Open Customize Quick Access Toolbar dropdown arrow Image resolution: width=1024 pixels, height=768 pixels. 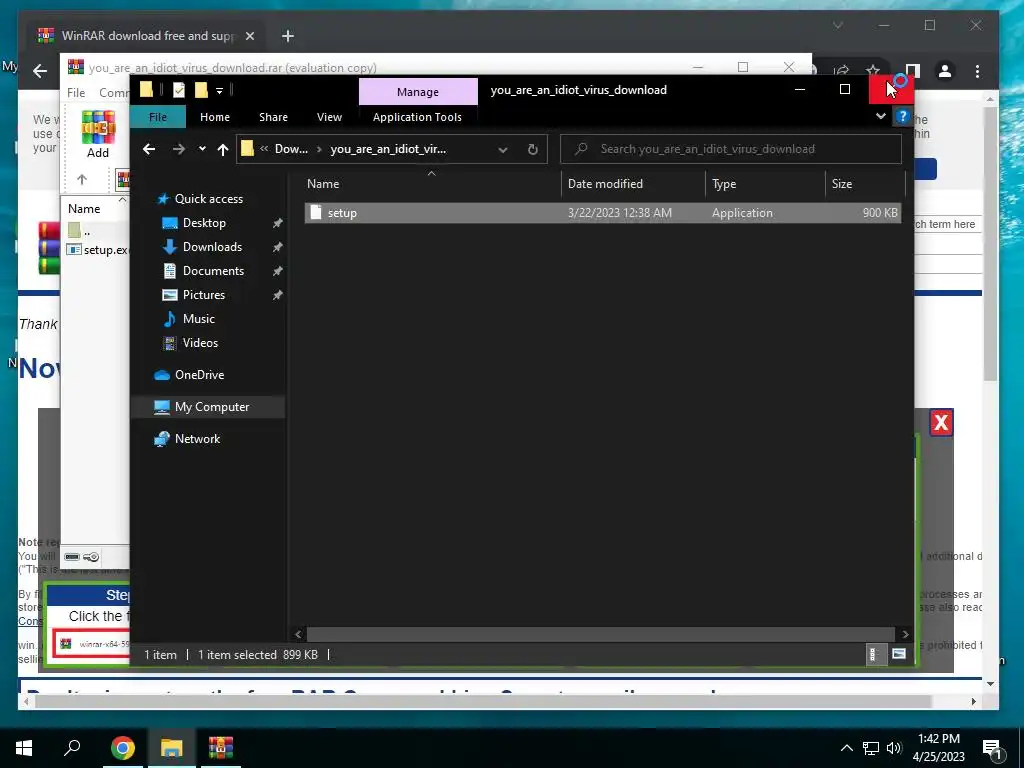pos(219,90)
